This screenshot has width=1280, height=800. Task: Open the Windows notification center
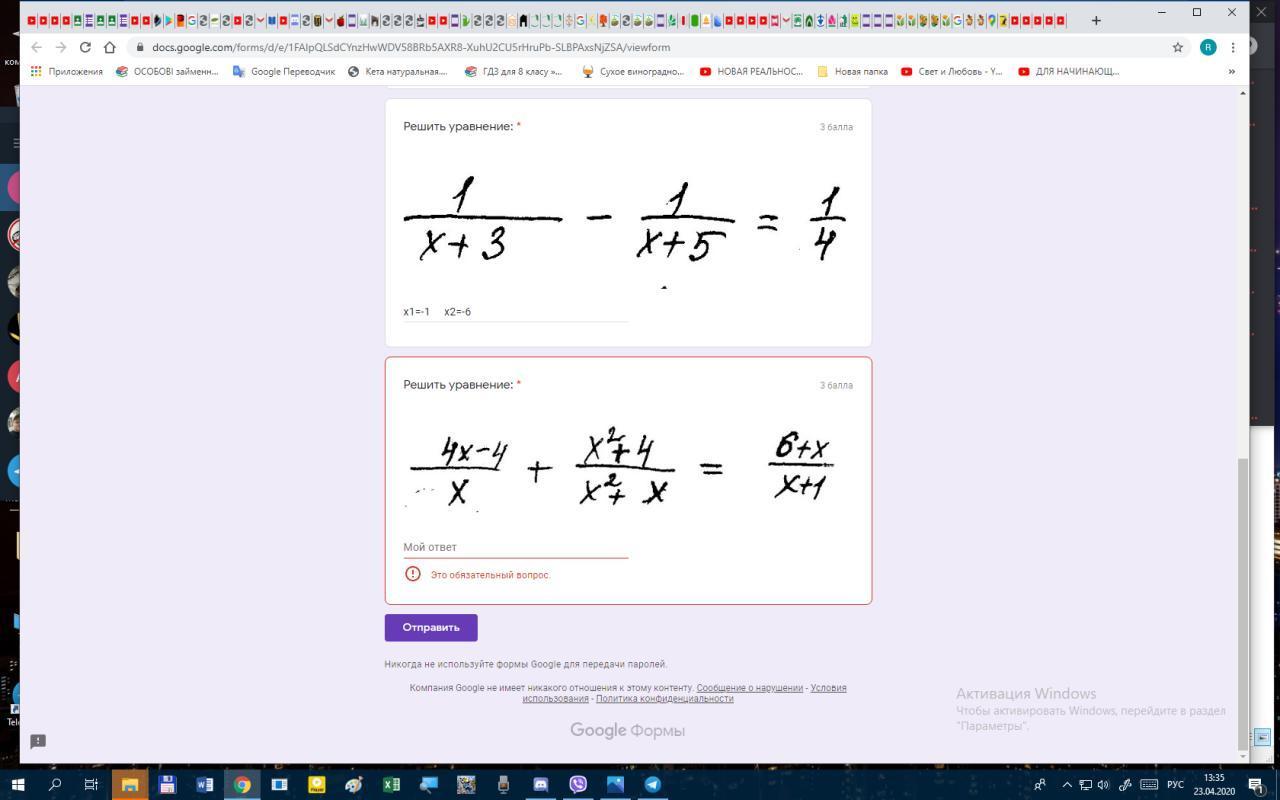(1256, 785)
